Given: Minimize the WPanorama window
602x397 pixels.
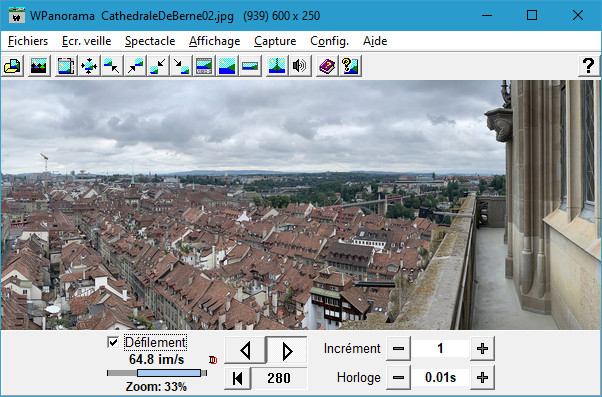Looking at the screenshot, I should click(x=487, y=15).
